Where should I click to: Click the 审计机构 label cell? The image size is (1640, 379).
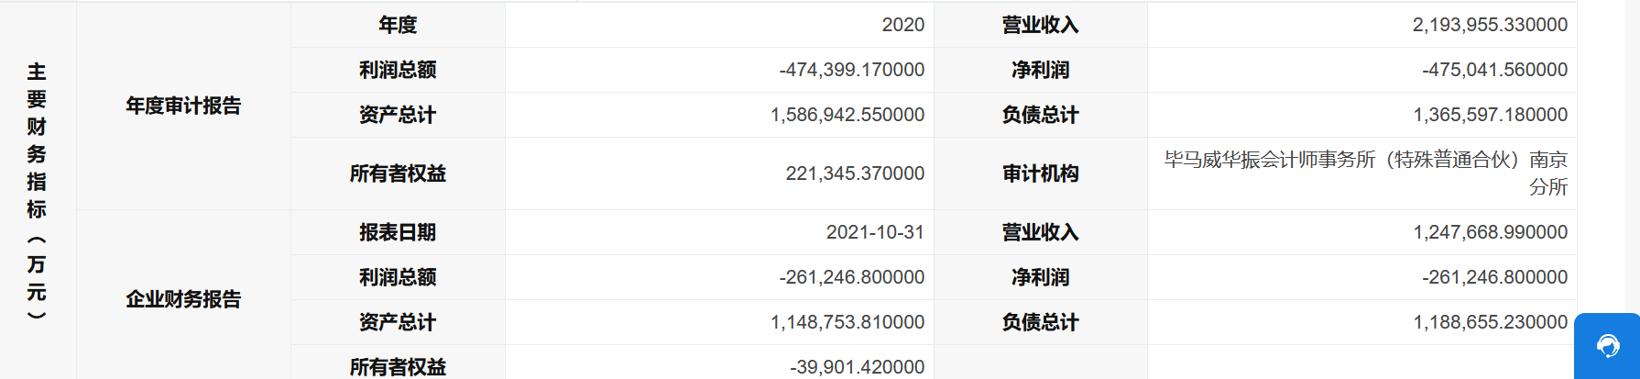(x=1040, y=174)
